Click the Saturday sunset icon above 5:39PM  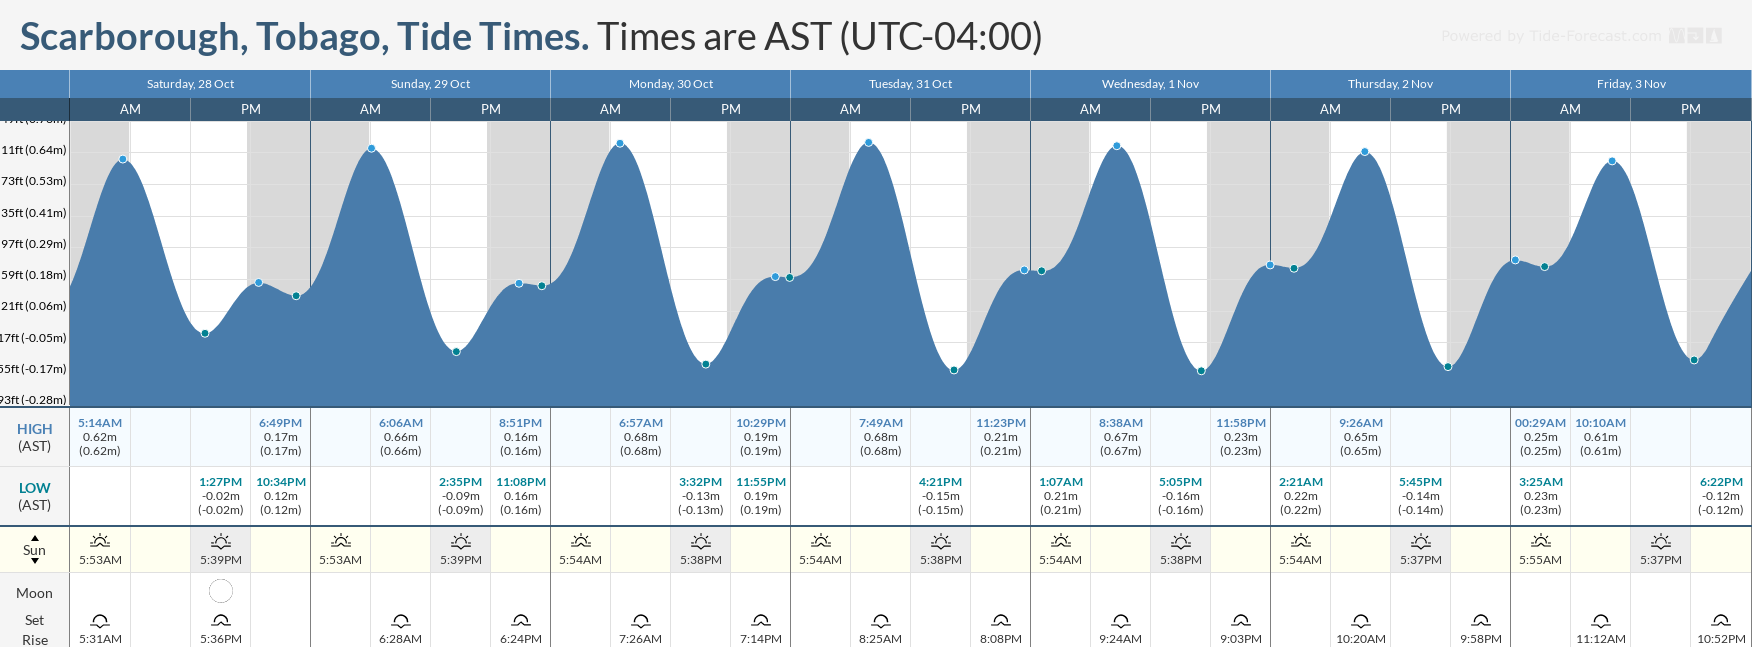click(221, 541)
